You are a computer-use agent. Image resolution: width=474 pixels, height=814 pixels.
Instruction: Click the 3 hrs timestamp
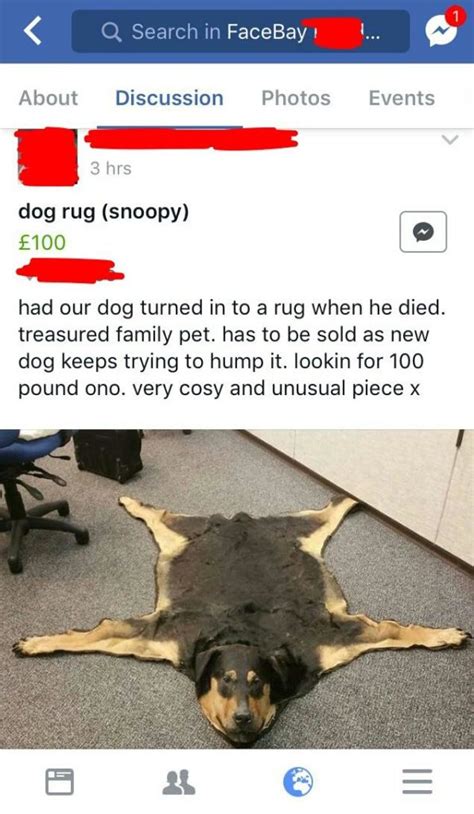click(x=111, y=168)
